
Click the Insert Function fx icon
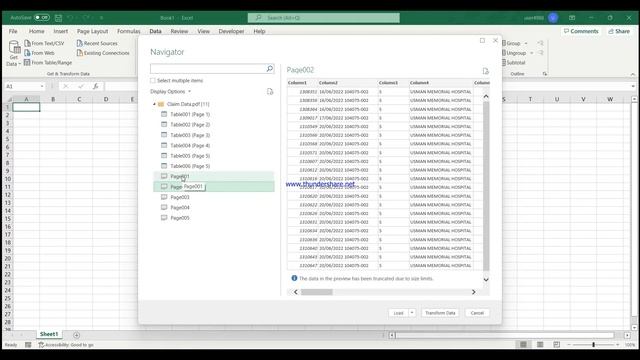click(x=96, y=86)
